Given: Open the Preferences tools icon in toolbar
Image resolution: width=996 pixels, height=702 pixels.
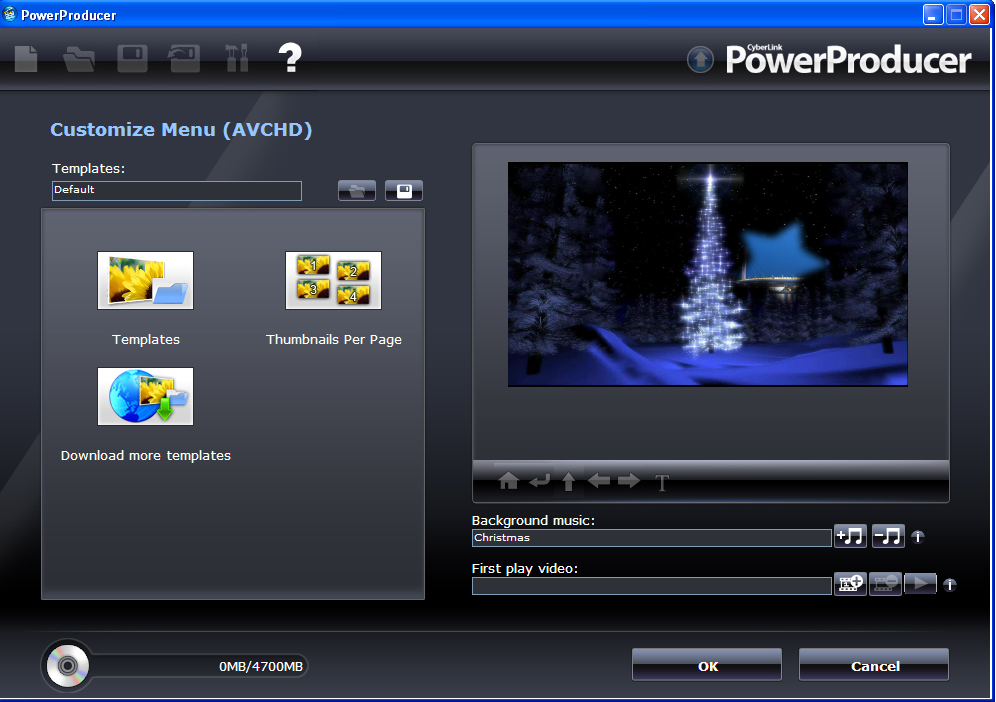Looking at the screenshot, I should [237, 58].
